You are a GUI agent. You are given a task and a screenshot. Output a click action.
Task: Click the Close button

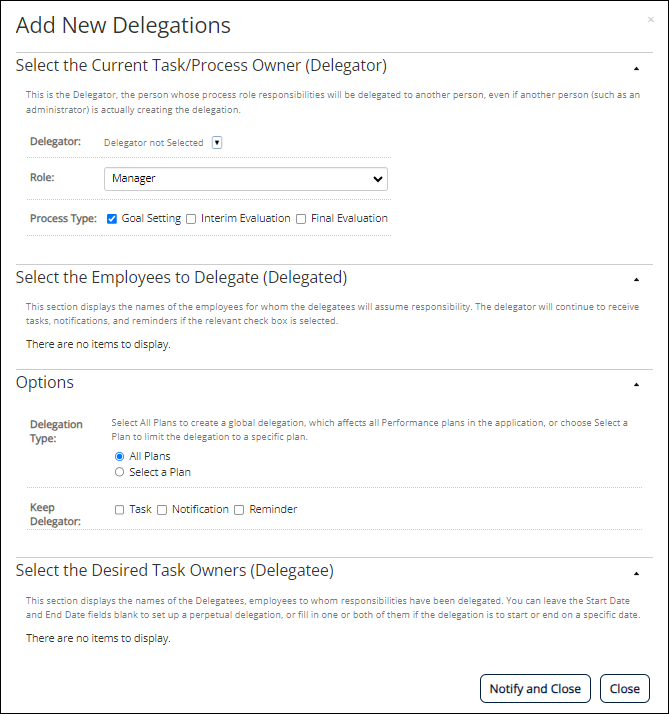[x=625, y=688]
